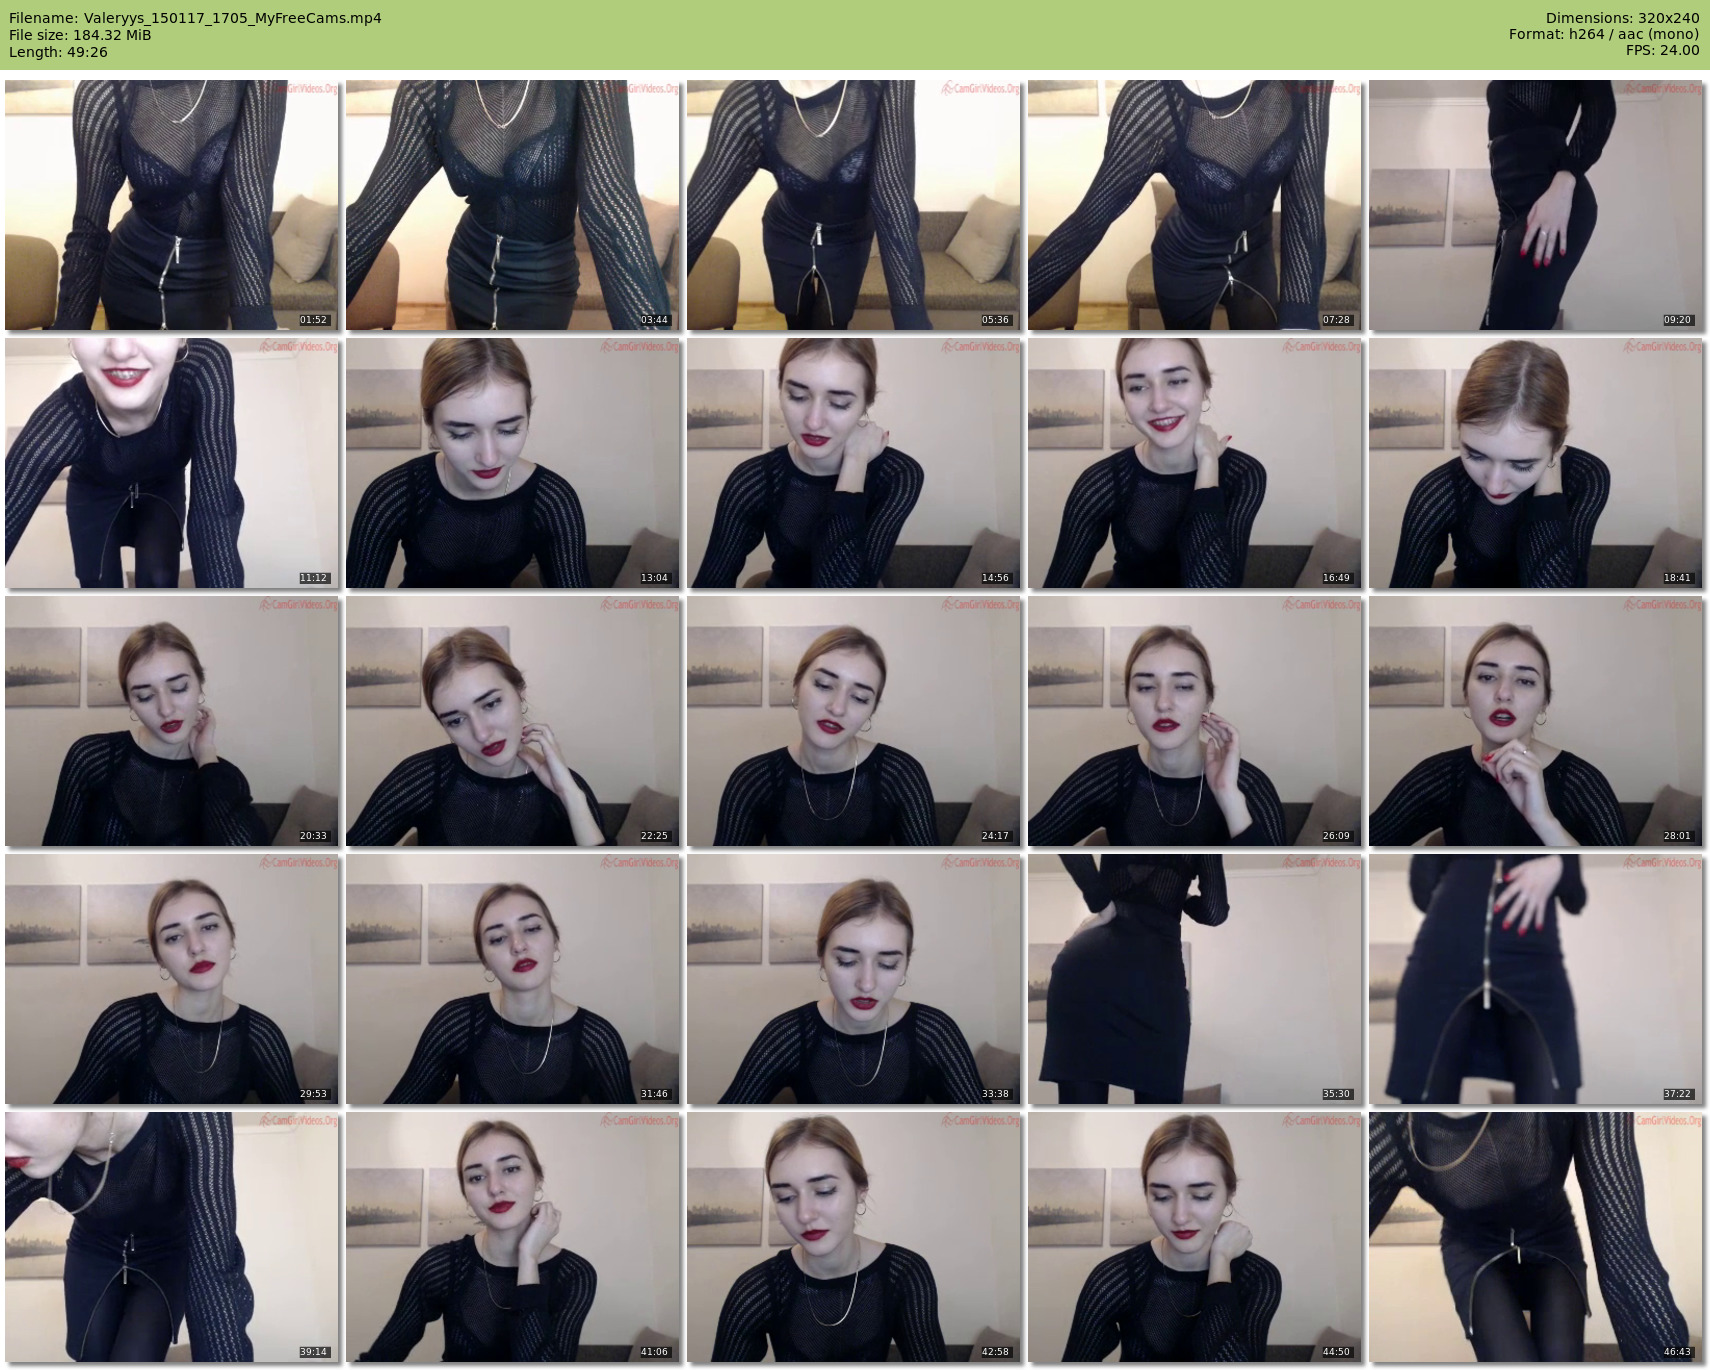Click the thumbnail timestamped 35:30
Screen dimensions: 1710x1370
(1194, 979)
